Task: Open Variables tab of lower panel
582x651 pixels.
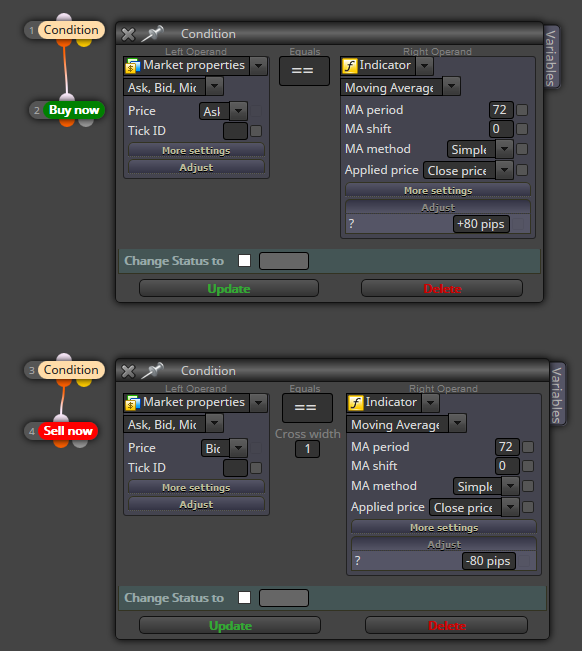Action: click(557, 394)
